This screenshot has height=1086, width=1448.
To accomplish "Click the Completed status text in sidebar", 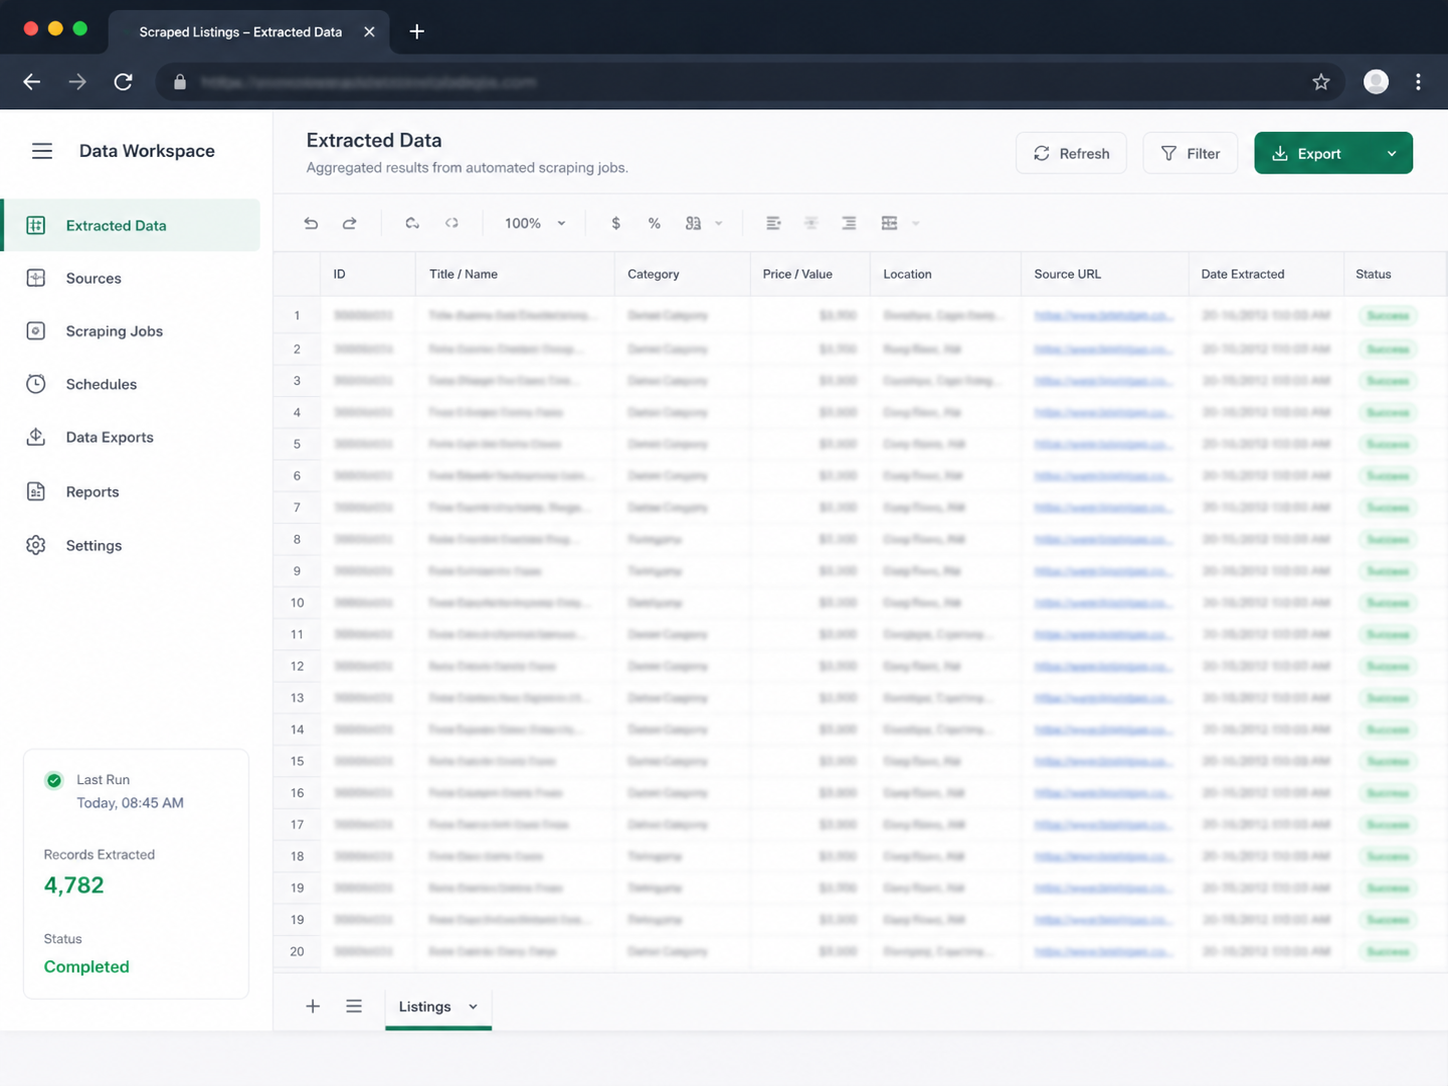I will 87,967.
